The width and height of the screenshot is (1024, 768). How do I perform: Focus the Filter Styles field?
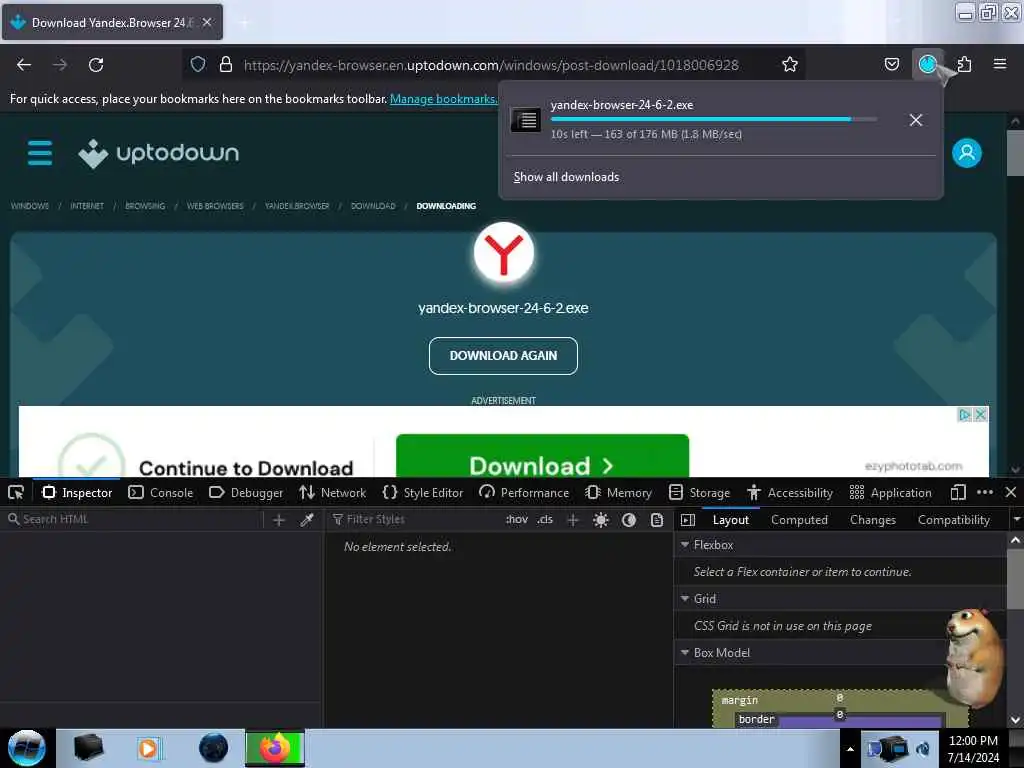pos(415,520)
